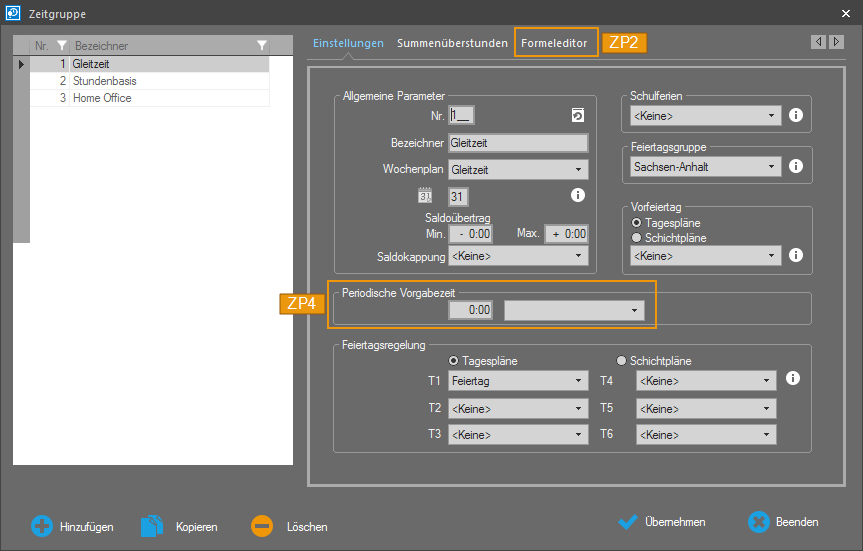Select Tagespläne radio button under Feiertagsregelung
Viewport: 863px width, 551px height.
(455, 361)
